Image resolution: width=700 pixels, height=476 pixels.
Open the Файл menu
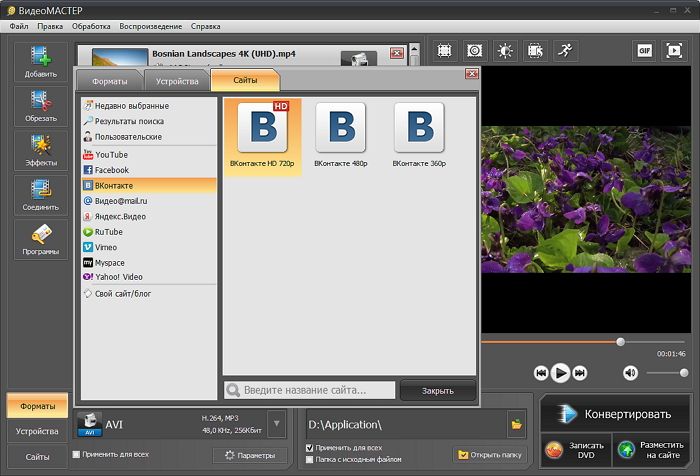click(x=19, y=26)
